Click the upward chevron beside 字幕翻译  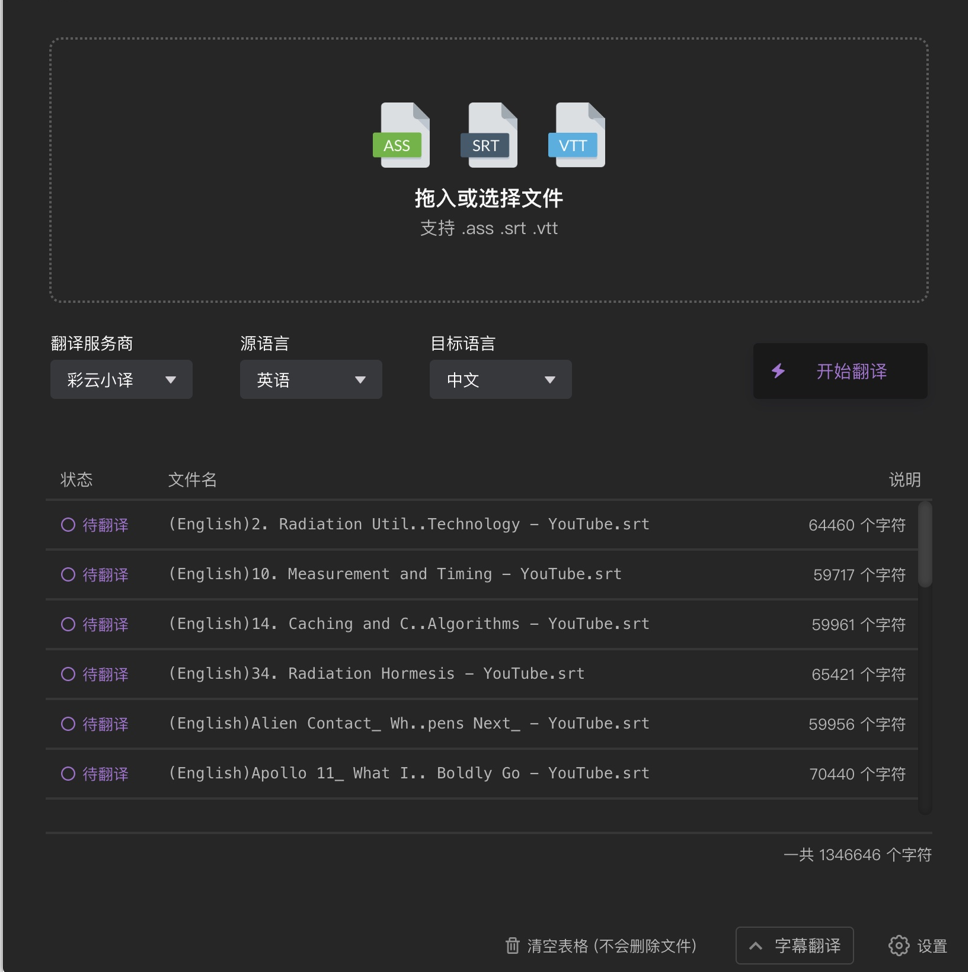(756, 945)
